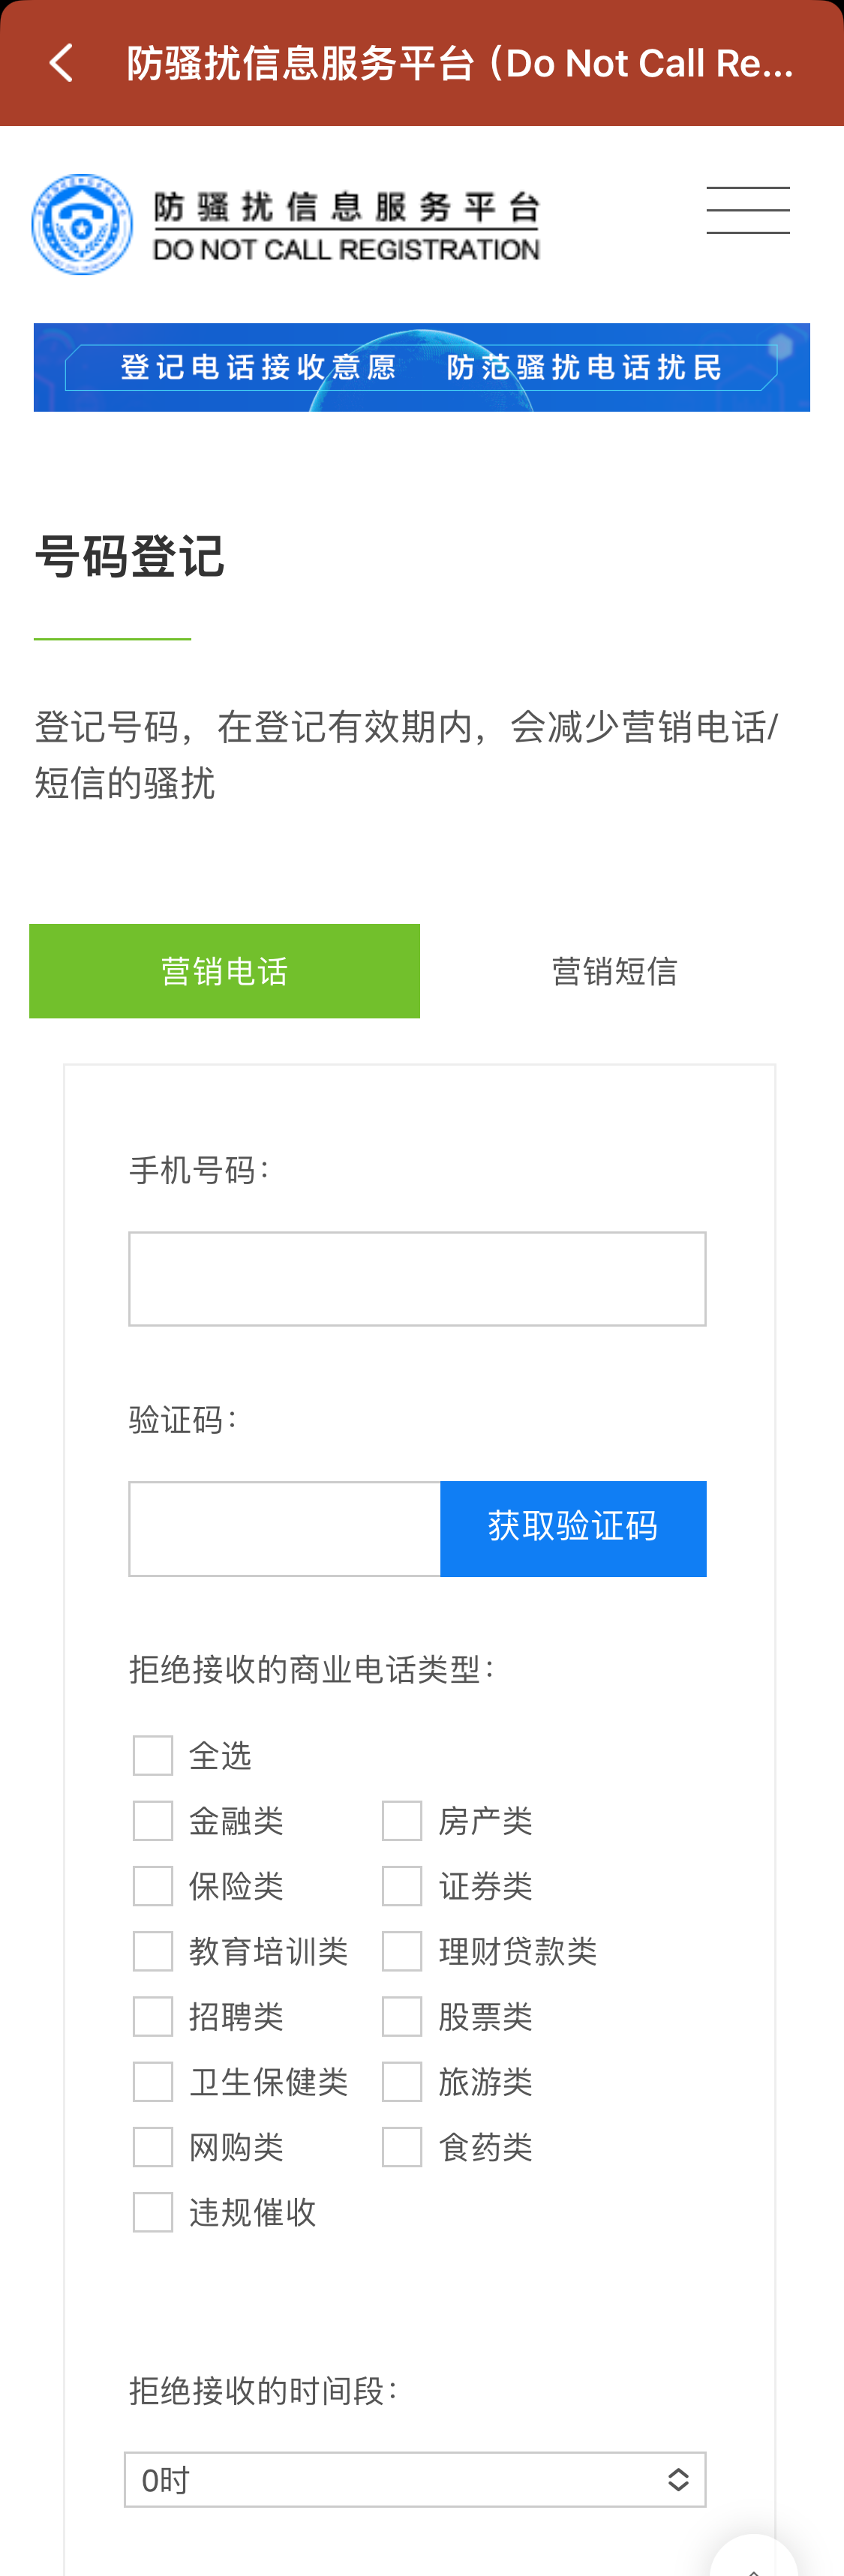
Task: Click the 获取验证码 button
Action: pyautogui.click(x=573, y=1528)
